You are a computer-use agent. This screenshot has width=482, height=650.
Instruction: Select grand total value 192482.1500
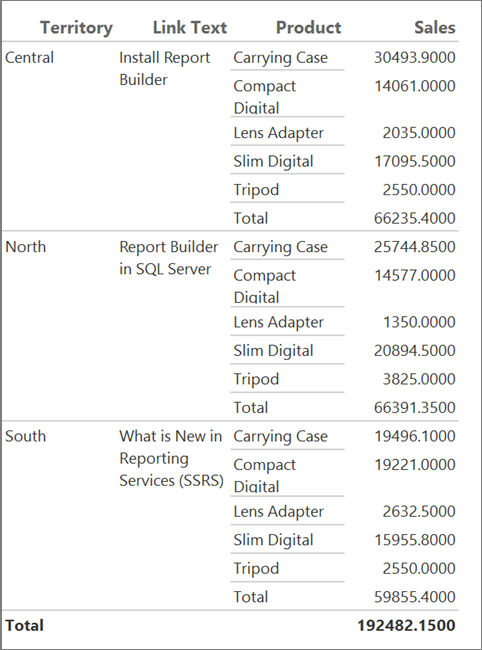coord(407,626)
